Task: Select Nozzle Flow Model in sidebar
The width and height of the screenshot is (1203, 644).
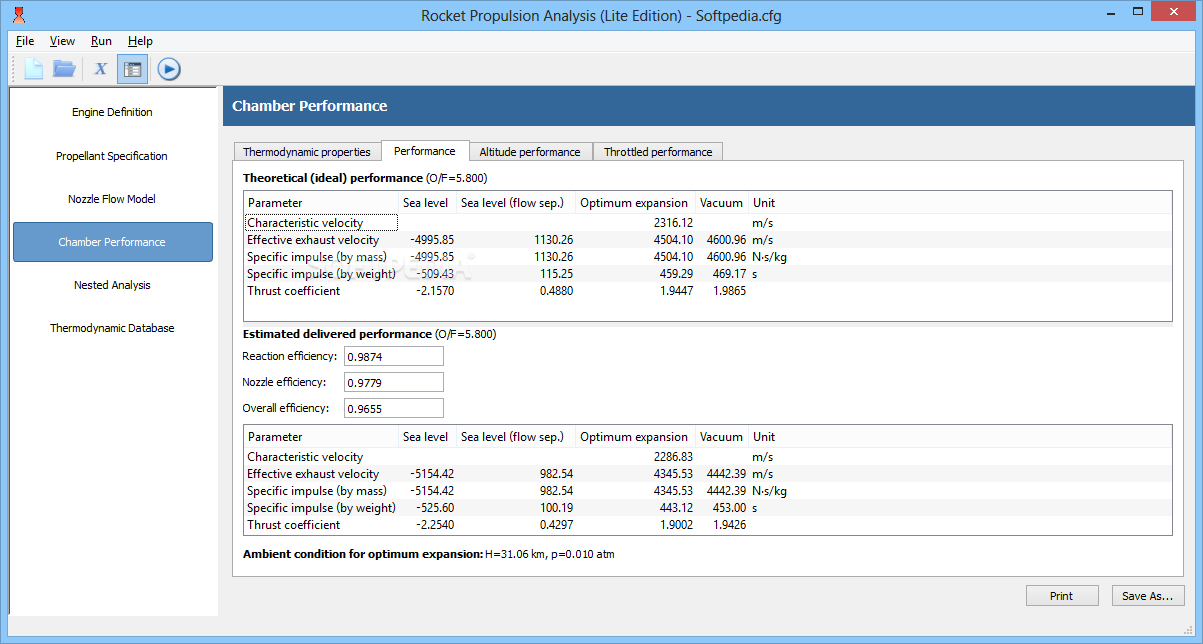Action: click(112, 199)
